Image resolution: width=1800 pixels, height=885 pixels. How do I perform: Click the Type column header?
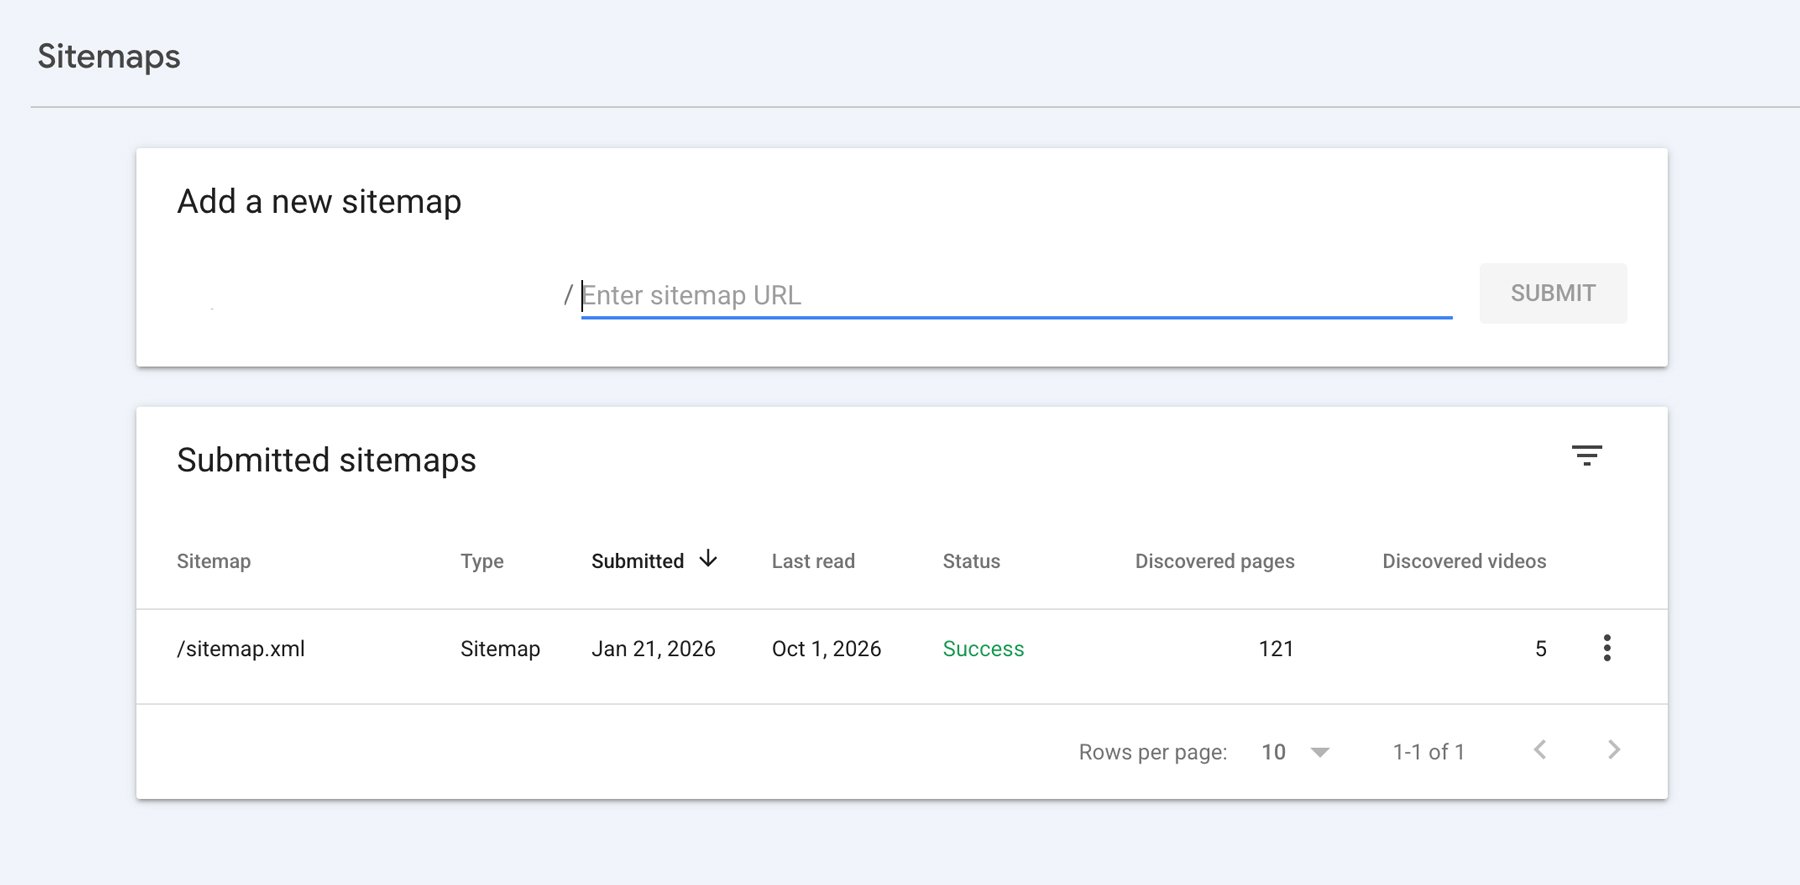[482, 561]
